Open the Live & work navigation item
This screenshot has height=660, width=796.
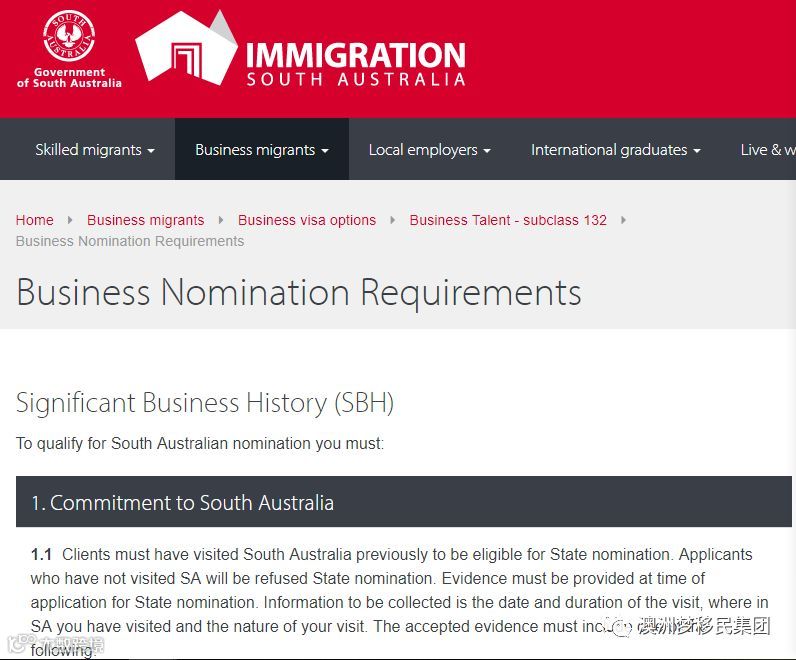click(767, 150)
